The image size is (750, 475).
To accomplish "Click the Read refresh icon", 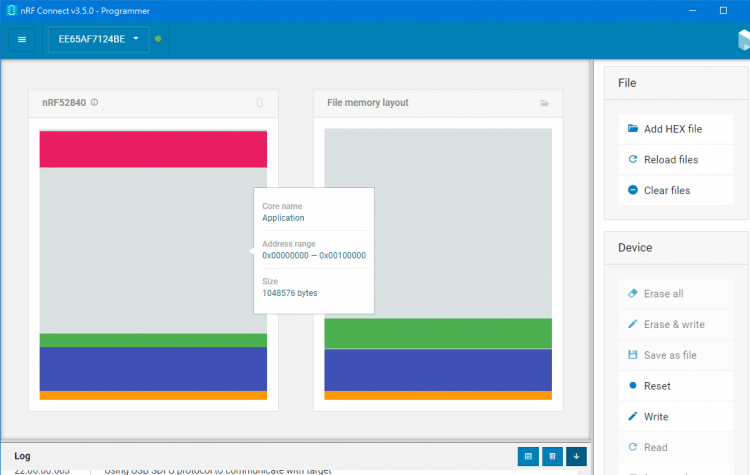I will click(633, 447).
